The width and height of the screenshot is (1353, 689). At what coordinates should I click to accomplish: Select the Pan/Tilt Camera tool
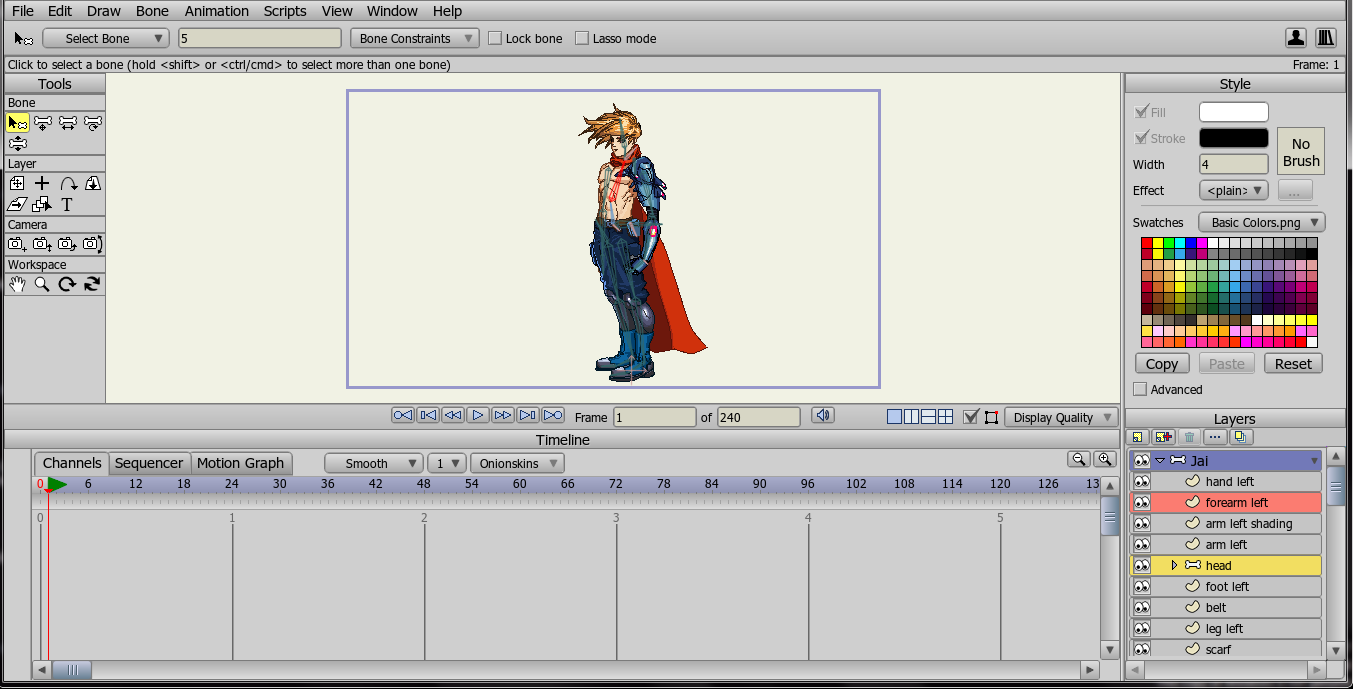(x=92, y=244)
